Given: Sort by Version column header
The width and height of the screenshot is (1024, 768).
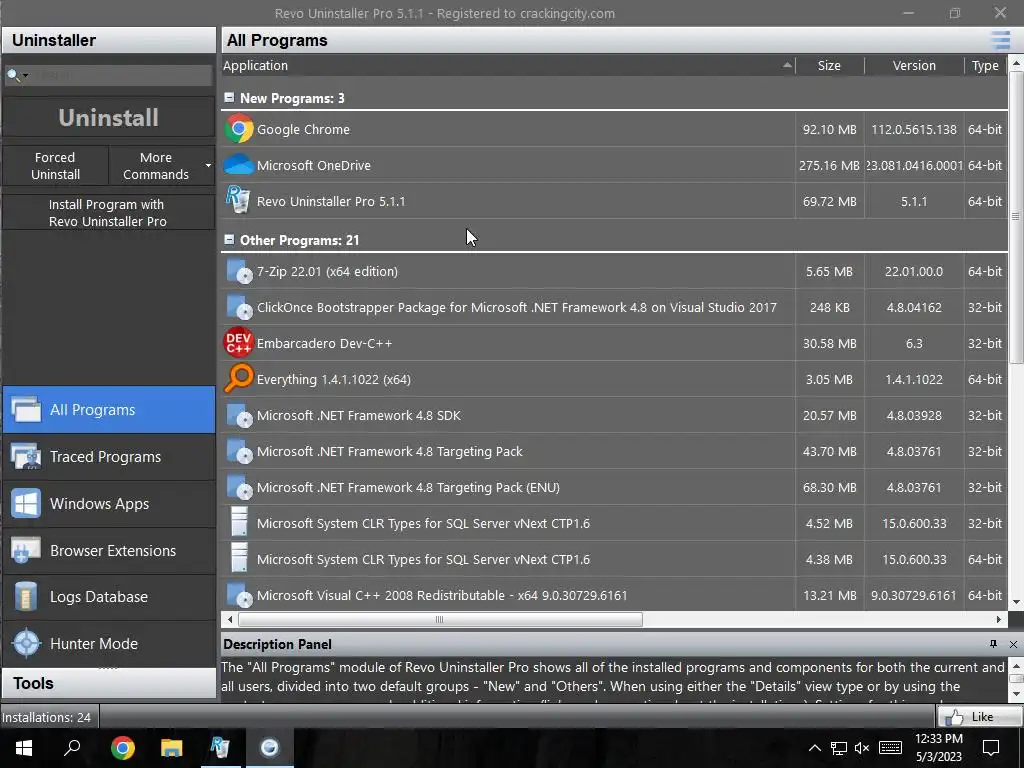Looking at the screenshot, I should click(914, 65).
